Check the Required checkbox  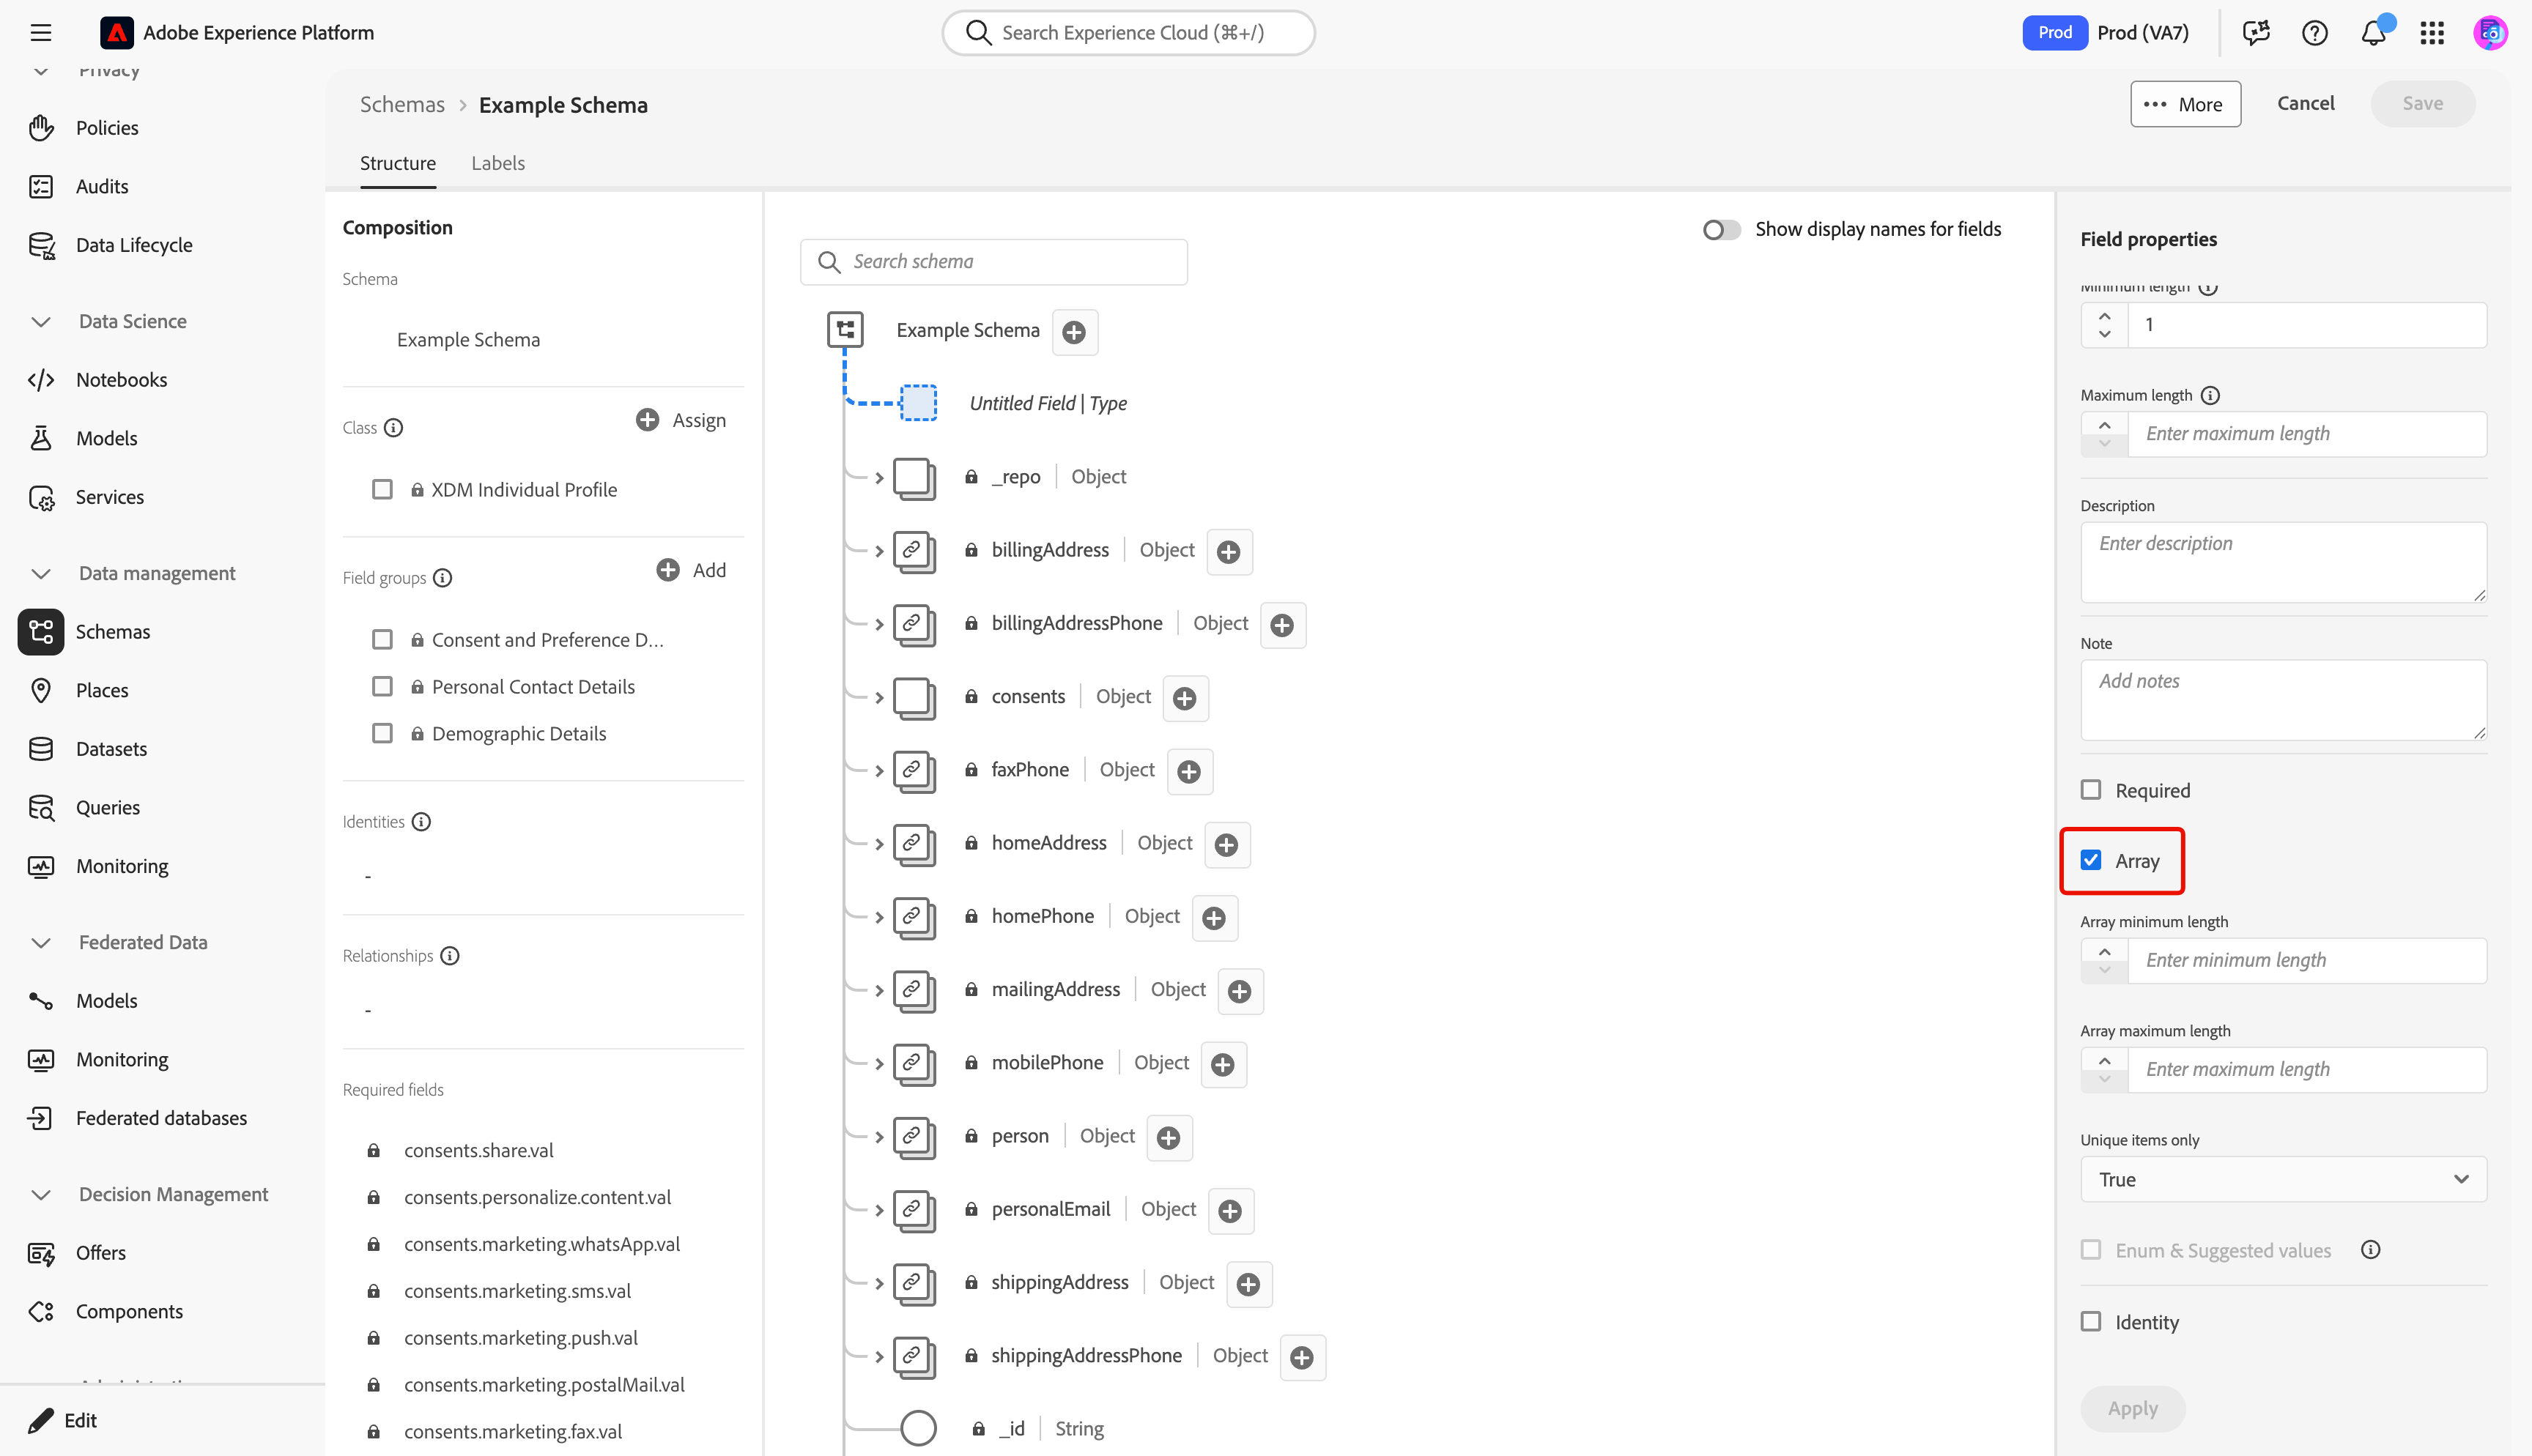click(2091, 790)
